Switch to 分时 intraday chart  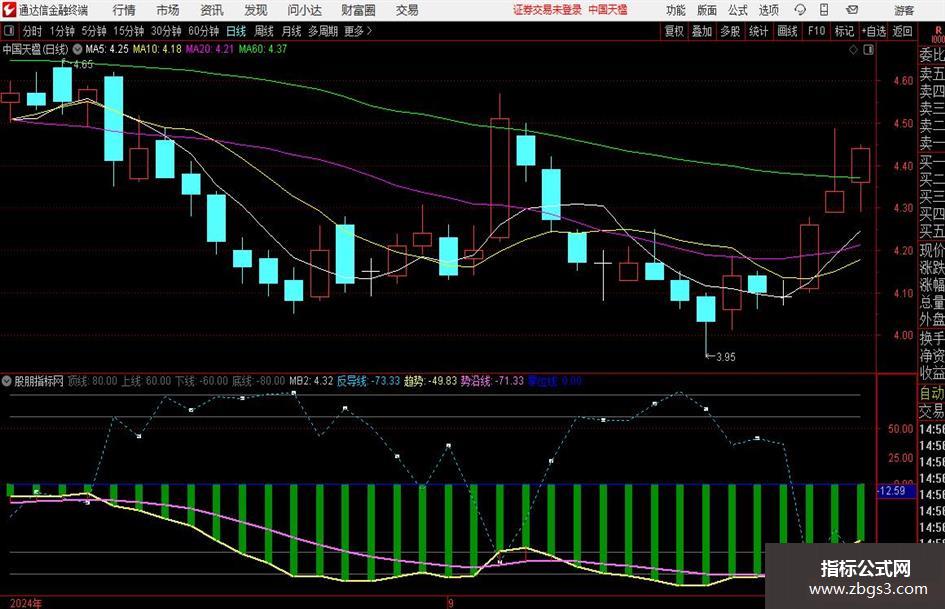tap(33, 31)
